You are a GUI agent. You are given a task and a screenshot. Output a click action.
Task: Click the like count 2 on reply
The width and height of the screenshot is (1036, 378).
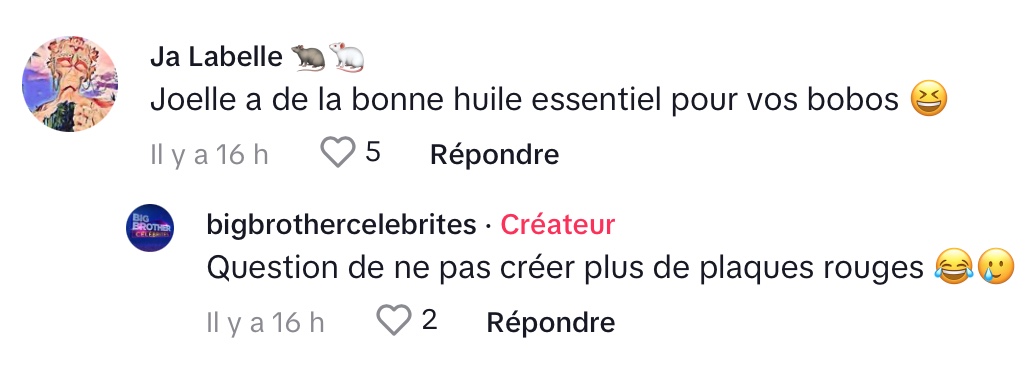pyautogui.click(x=429, y=321)
